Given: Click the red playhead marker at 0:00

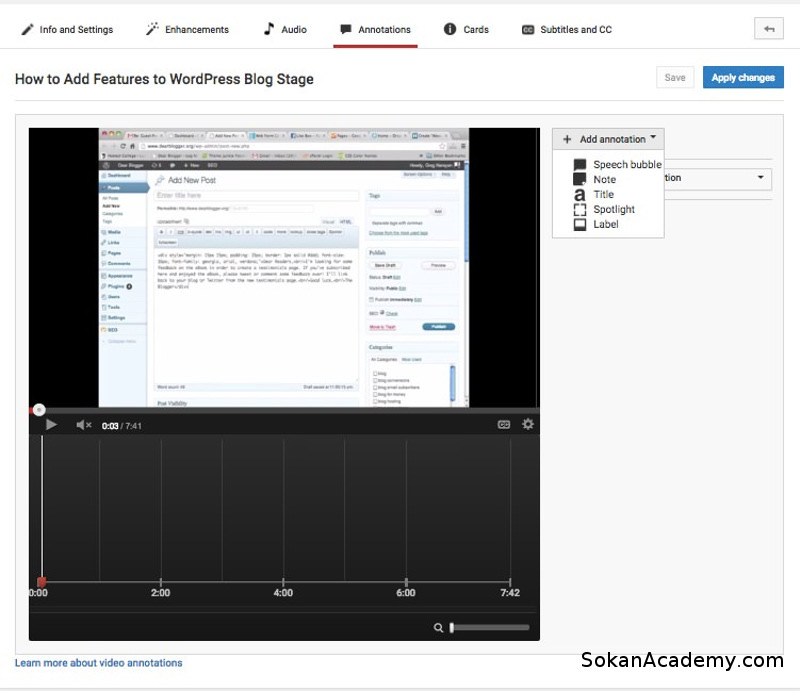Looking at the screenshot, I should pyautogui.click(x=42, y=582).
